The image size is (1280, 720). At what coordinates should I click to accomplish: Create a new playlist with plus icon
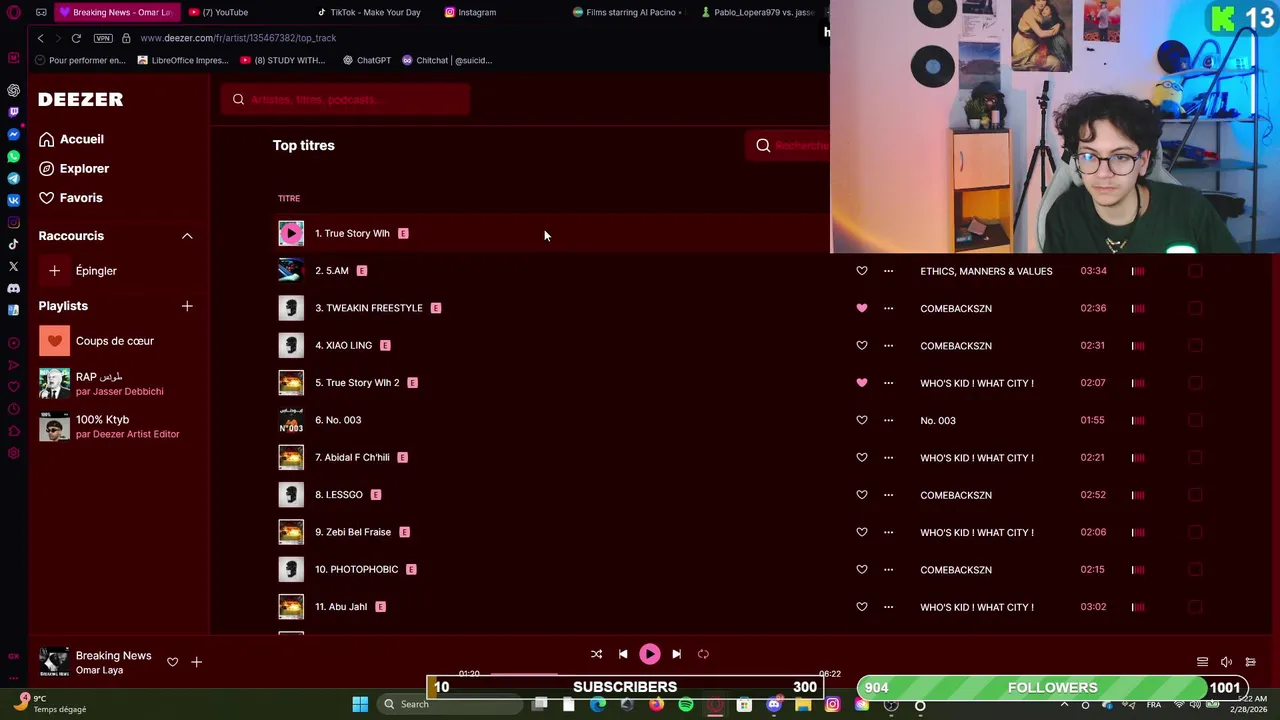pos(187,306)
